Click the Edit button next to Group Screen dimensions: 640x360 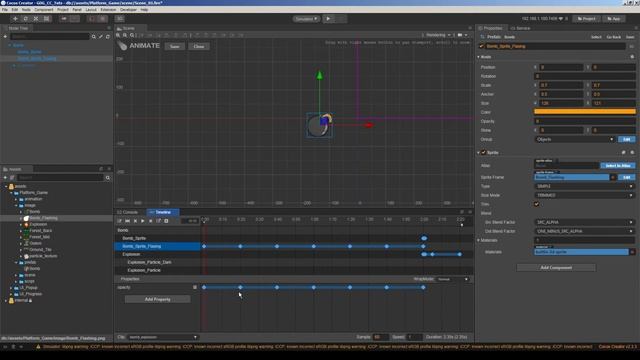627,140
